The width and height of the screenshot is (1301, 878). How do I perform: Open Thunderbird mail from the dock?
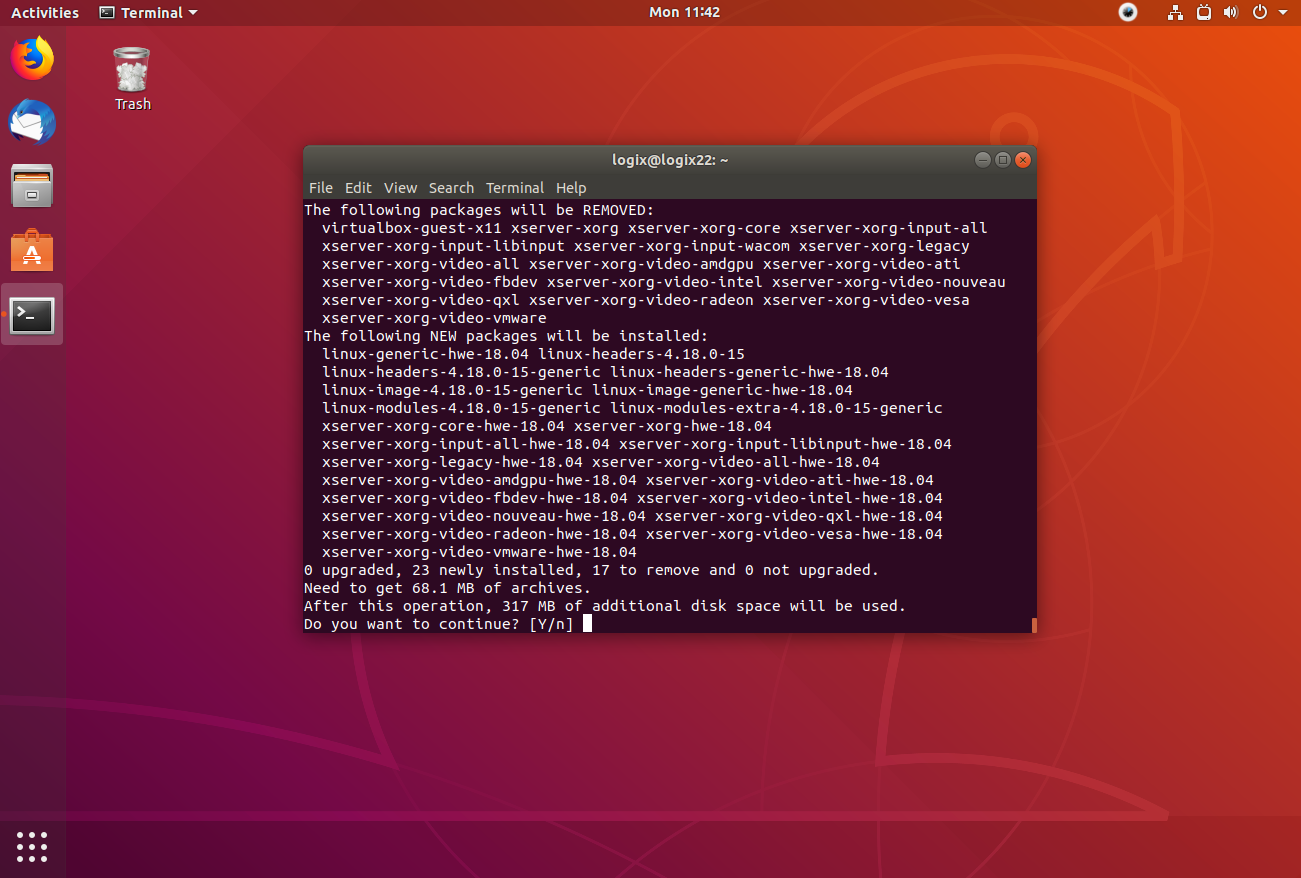[x=32, y=122]
